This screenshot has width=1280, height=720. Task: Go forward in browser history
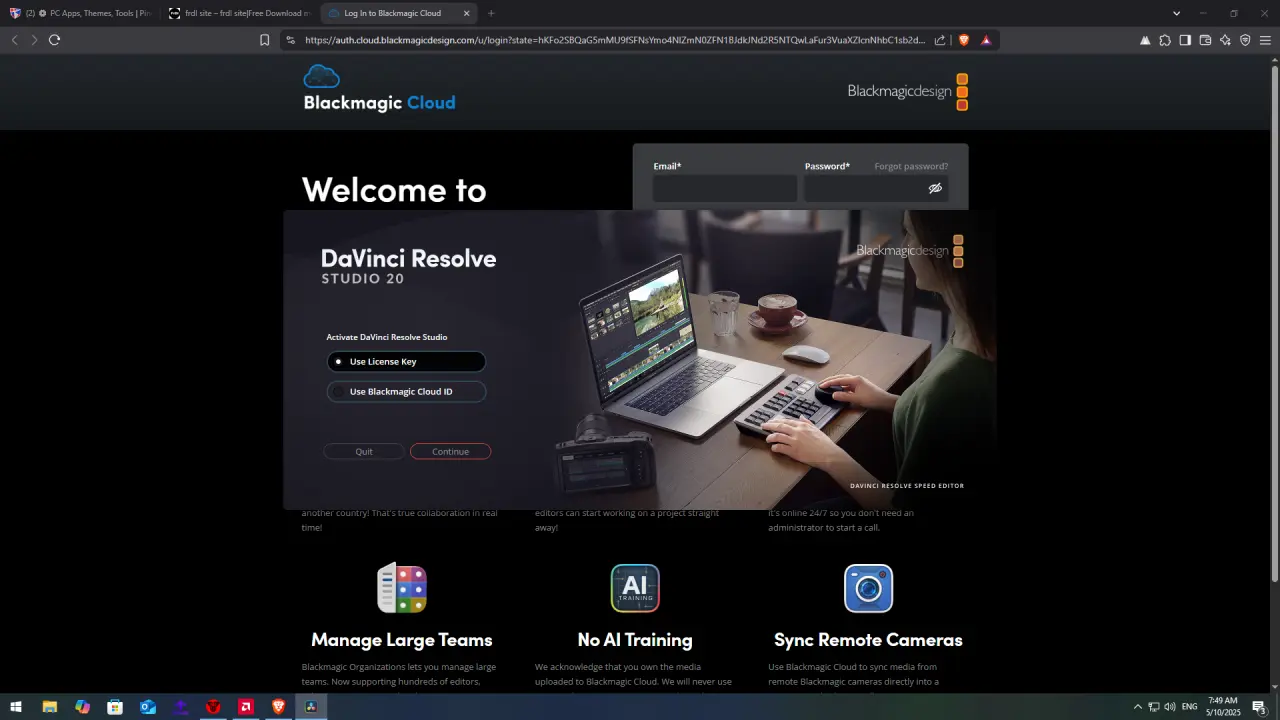(34, 40)
